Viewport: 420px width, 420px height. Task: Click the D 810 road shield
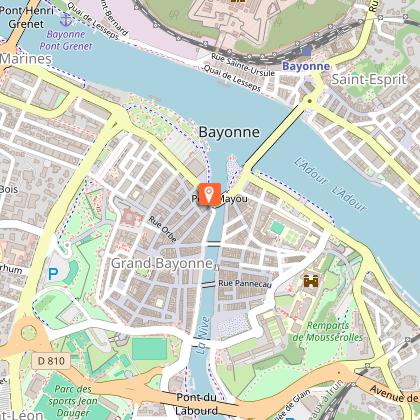tap(51, 361)
